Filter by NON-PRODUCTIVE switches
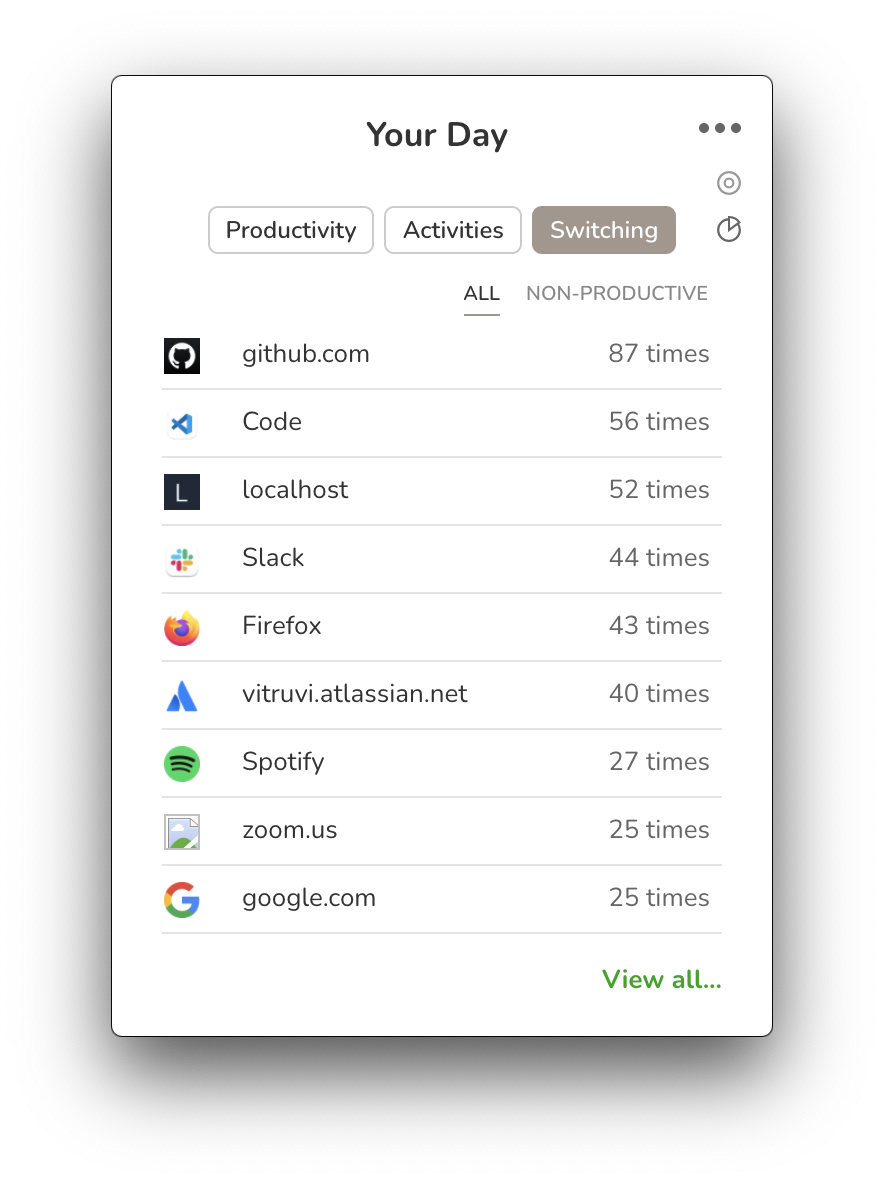 617,293
